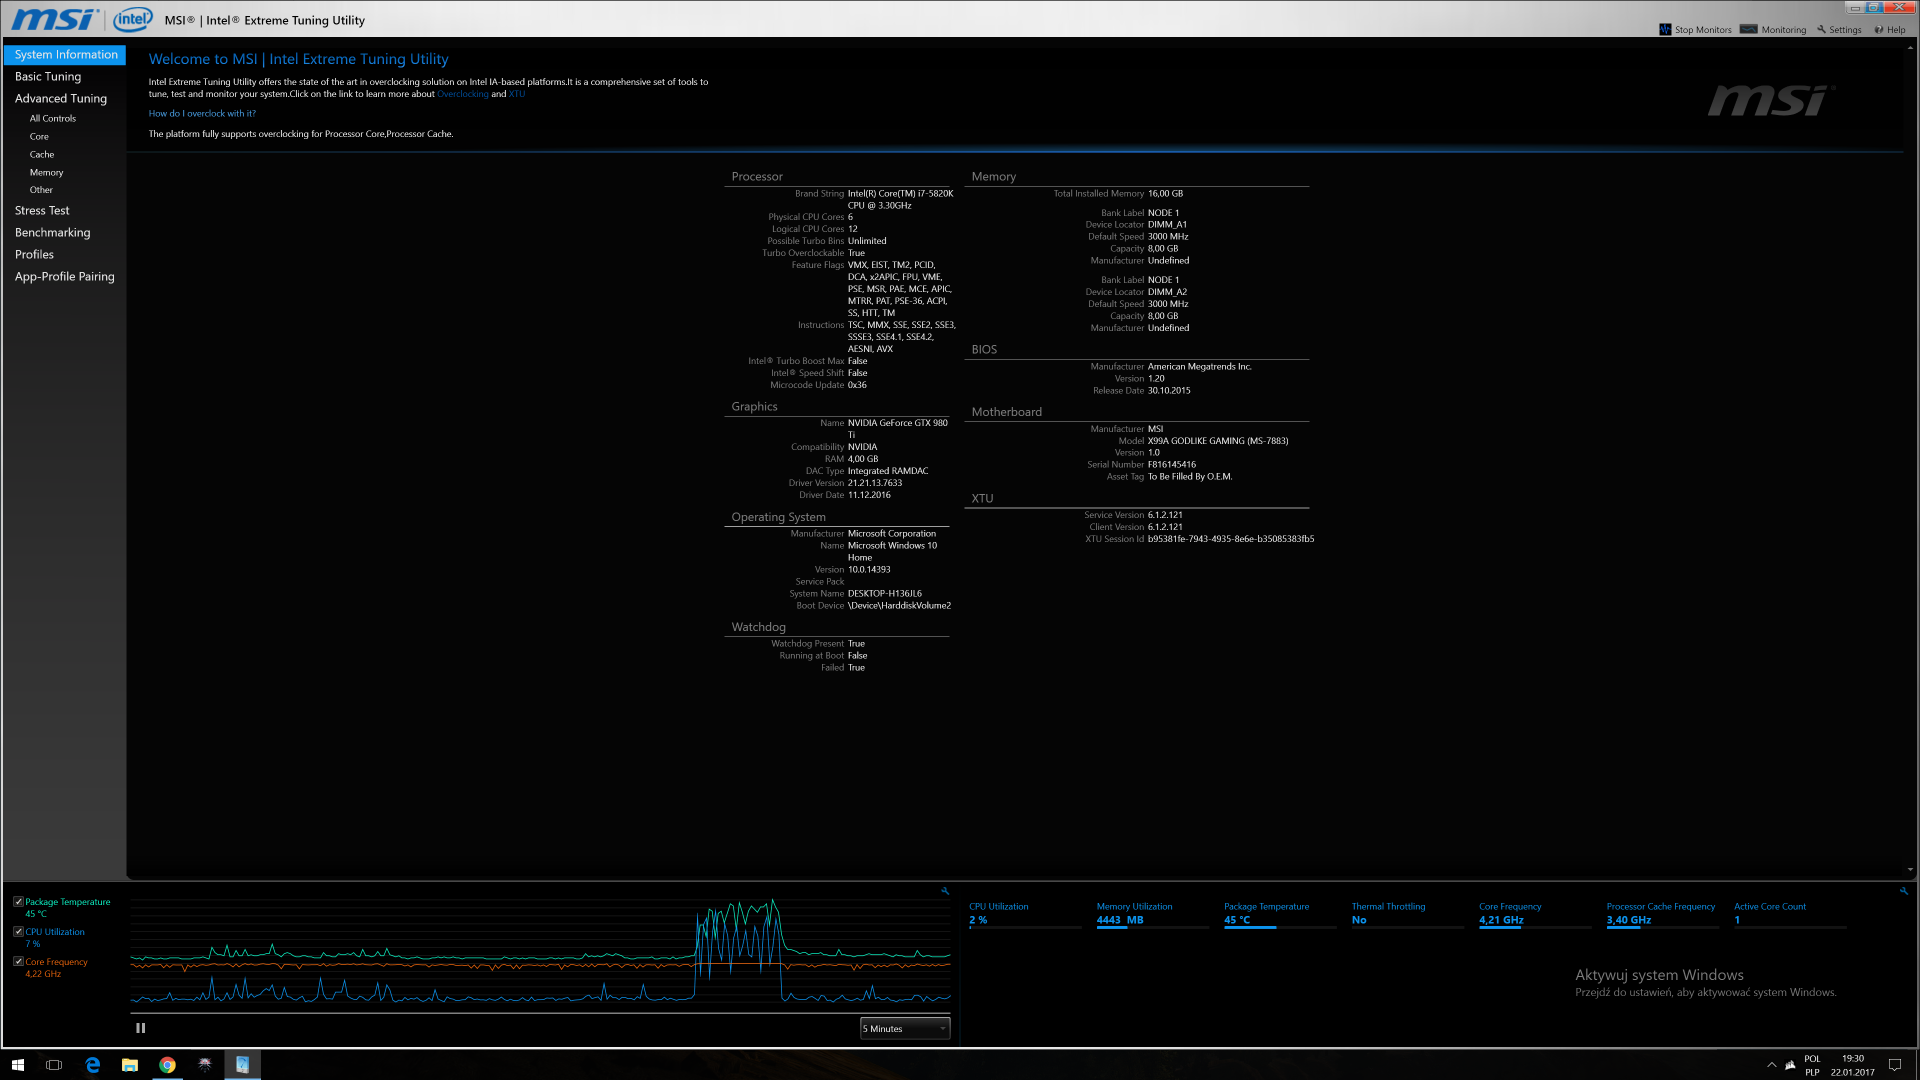Click the POL PLP language indicator
The height and width of the screenshot is (1080, 1920).
(x=1813, y=1065)
